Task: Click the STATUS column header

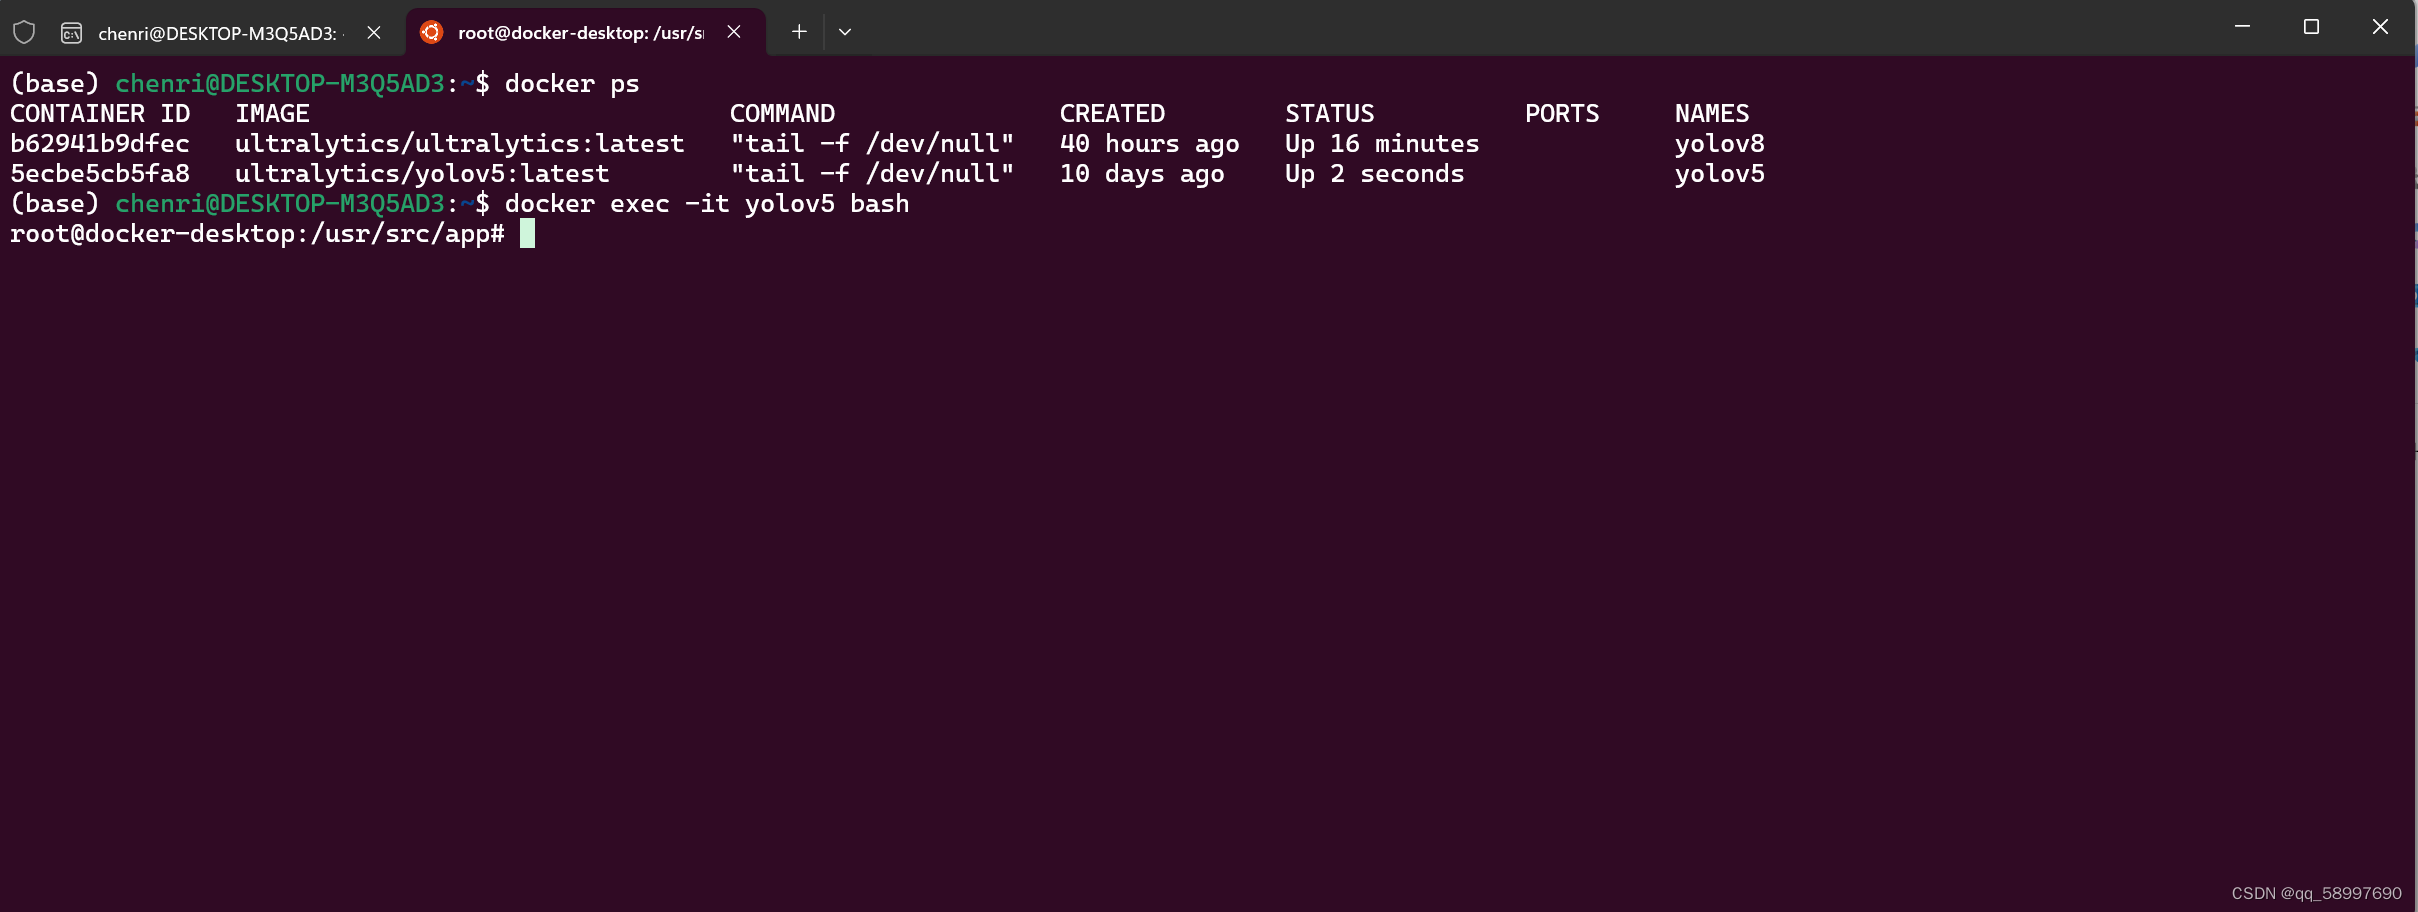Action: coord(1330,114)
